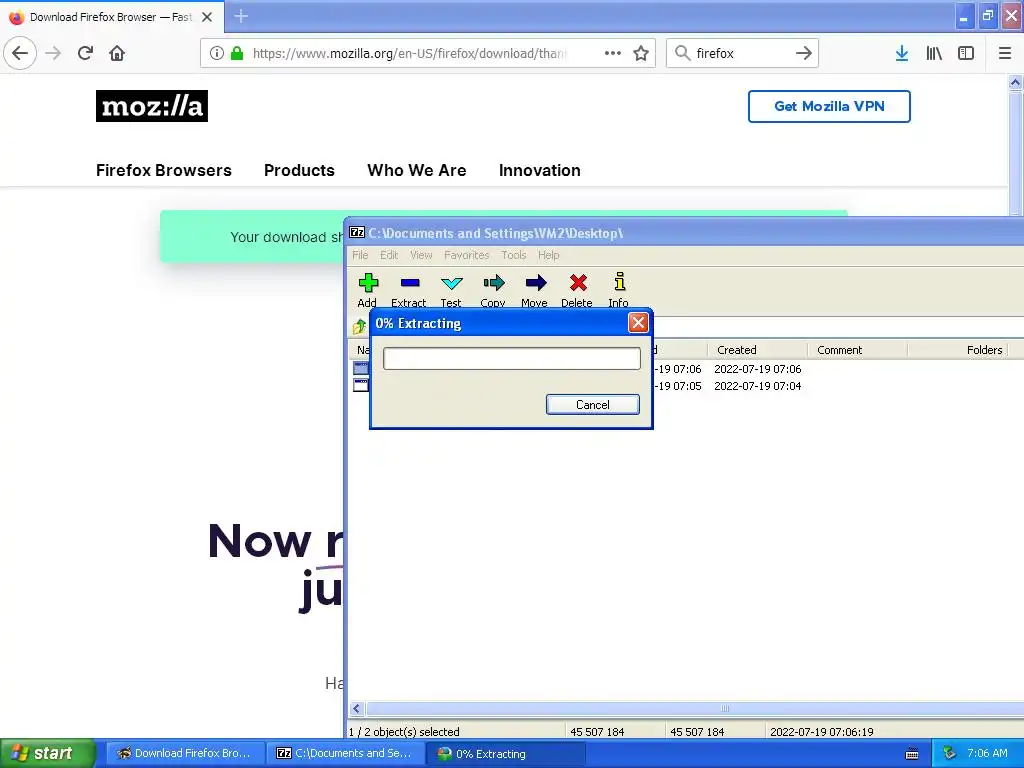Open the Firefox Browsers navigation link

click(164, 170)
